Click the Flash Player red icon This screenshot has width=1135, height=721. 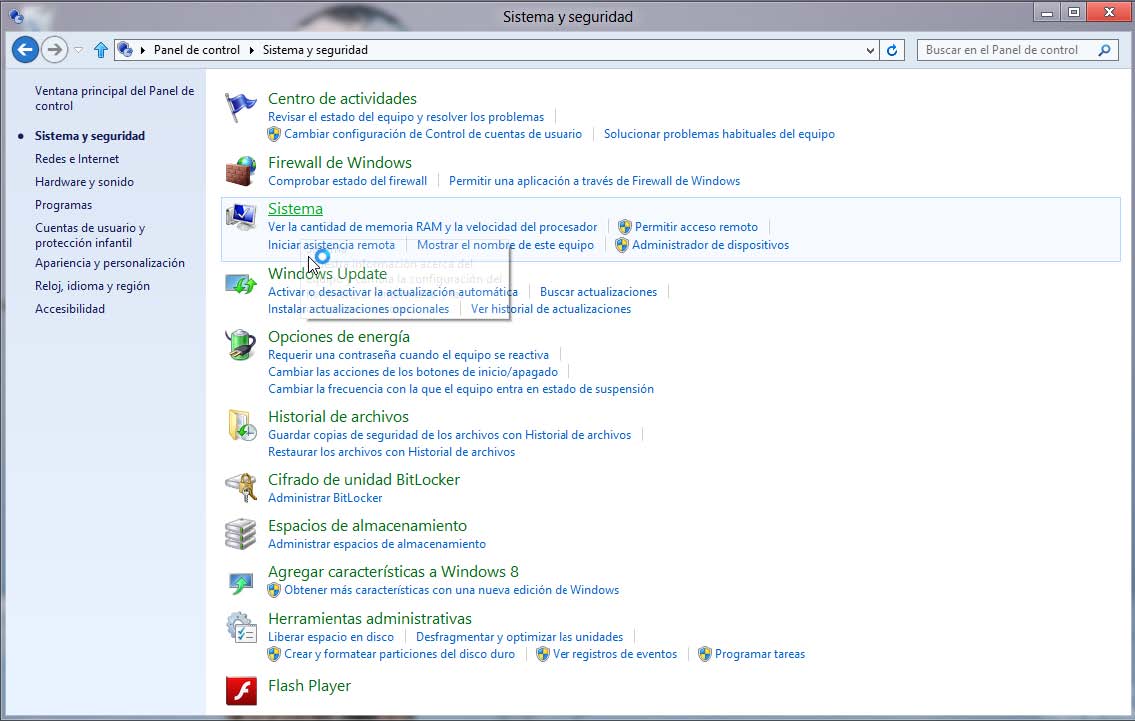tap(241, 690)
